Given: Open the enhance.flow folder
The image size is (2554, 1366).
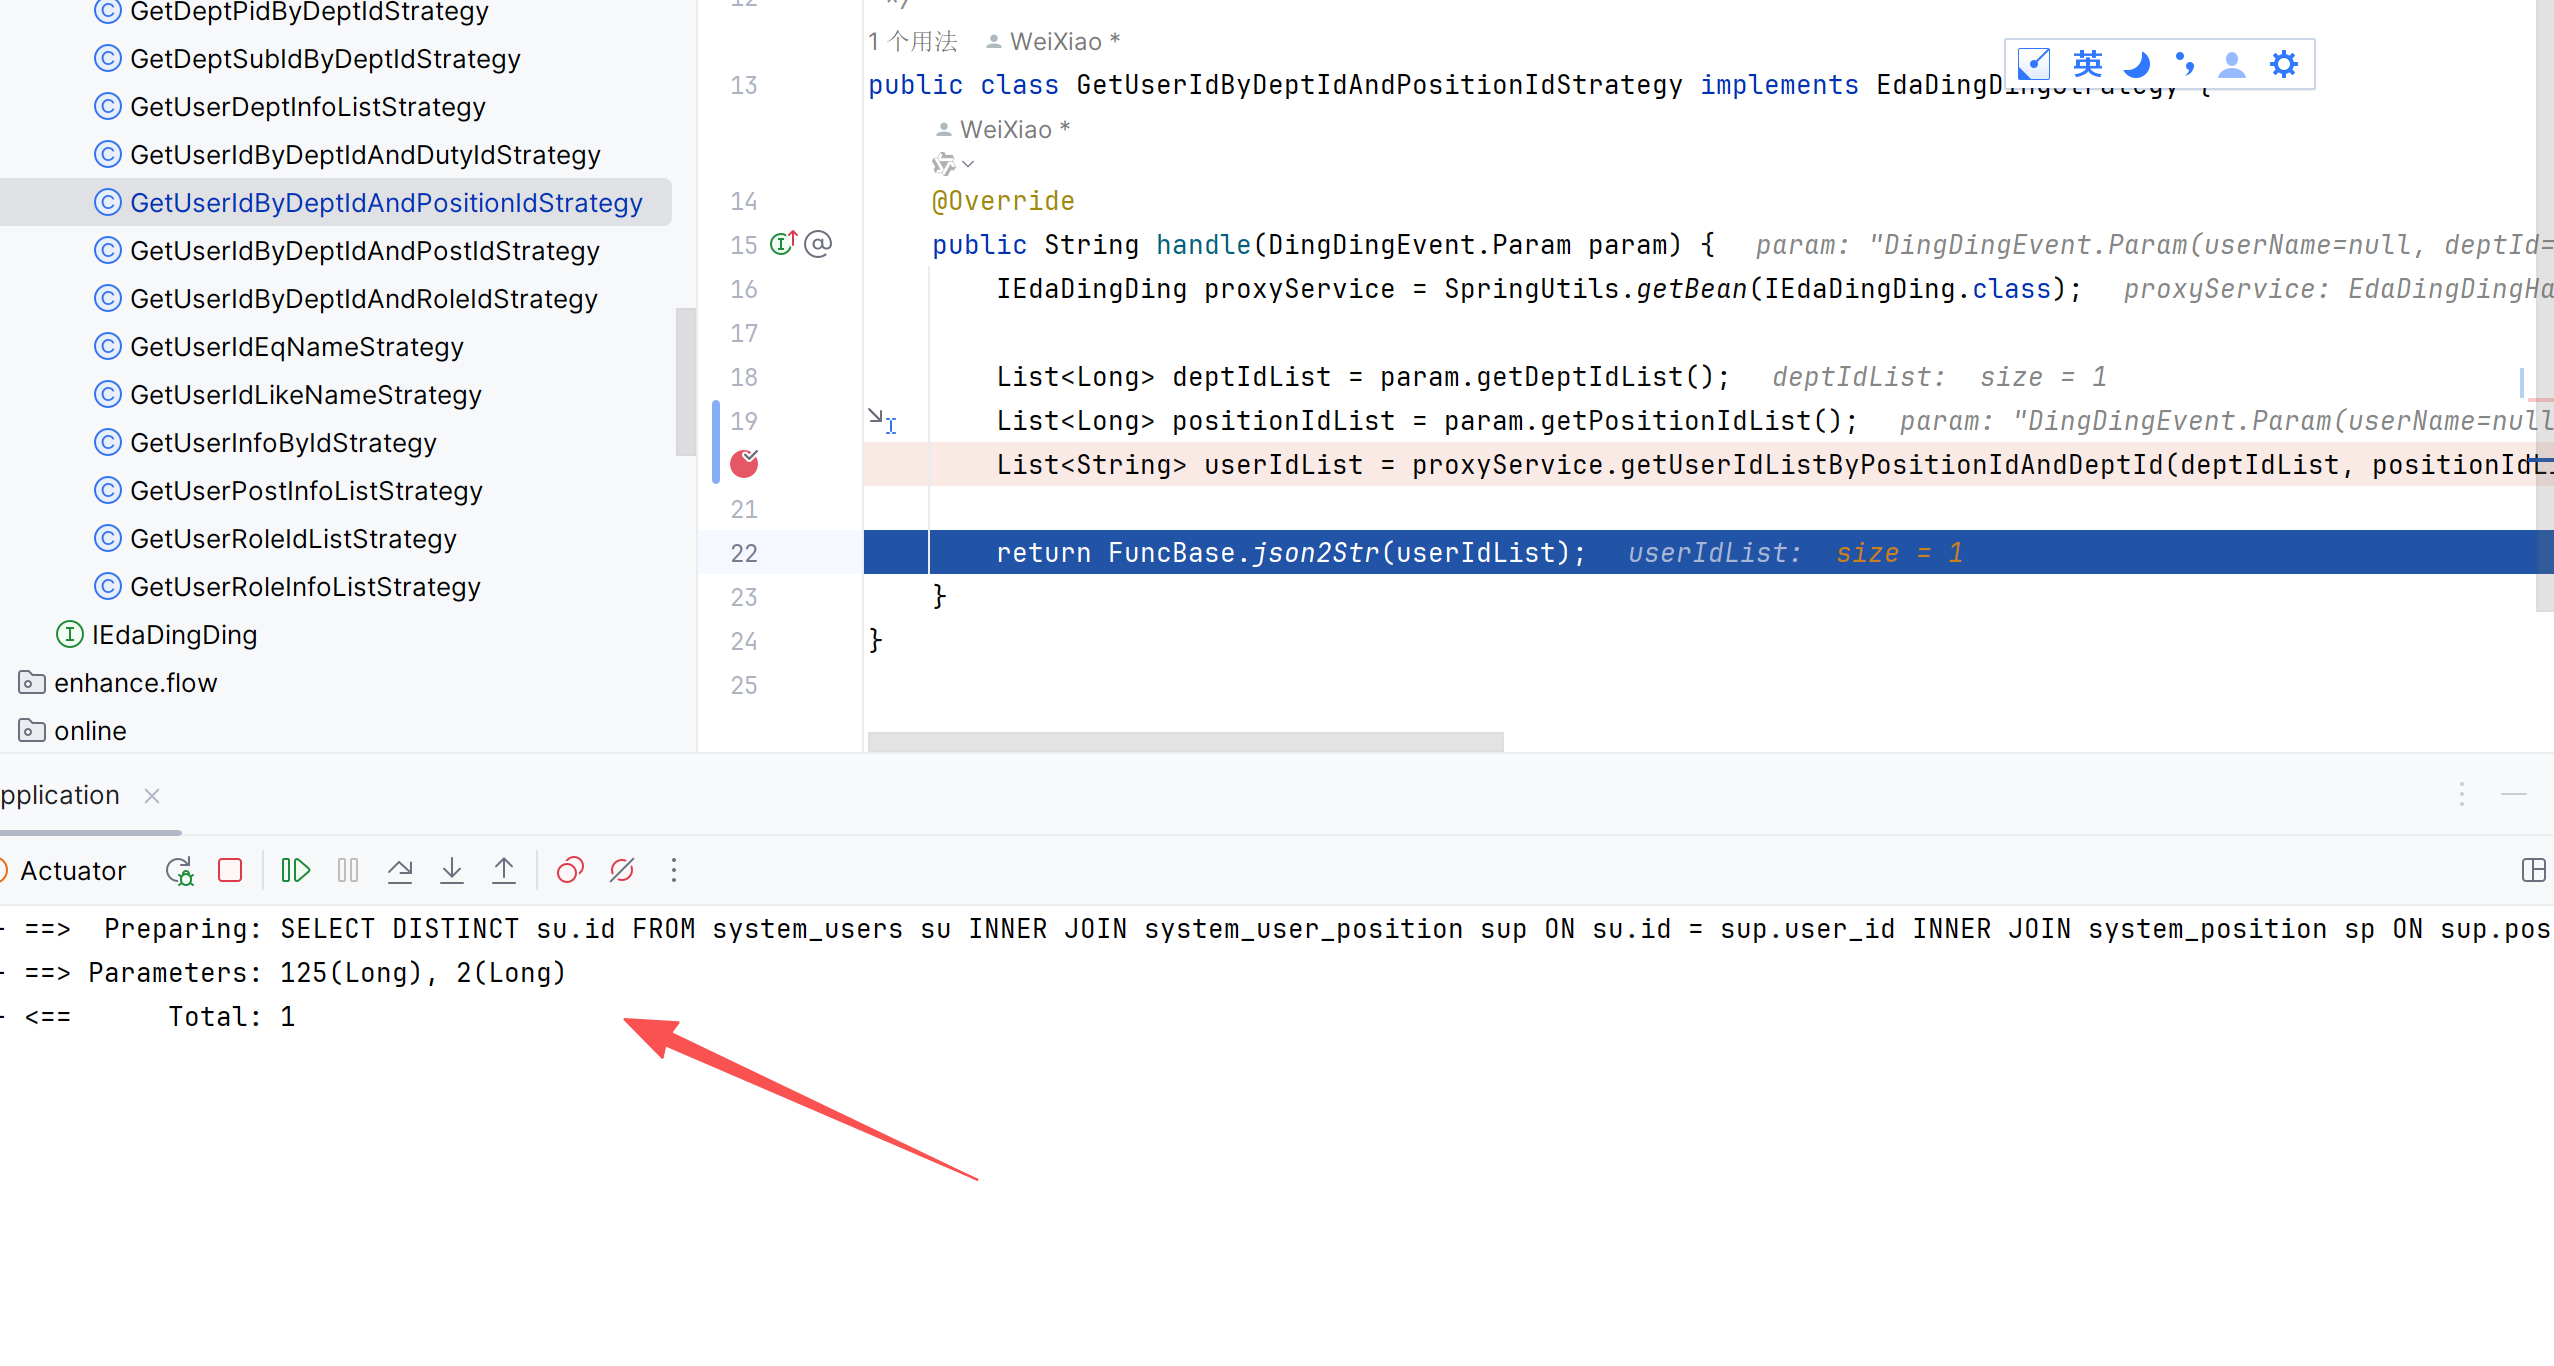Looking at the screenshot, I should click(x=135, y=683).
